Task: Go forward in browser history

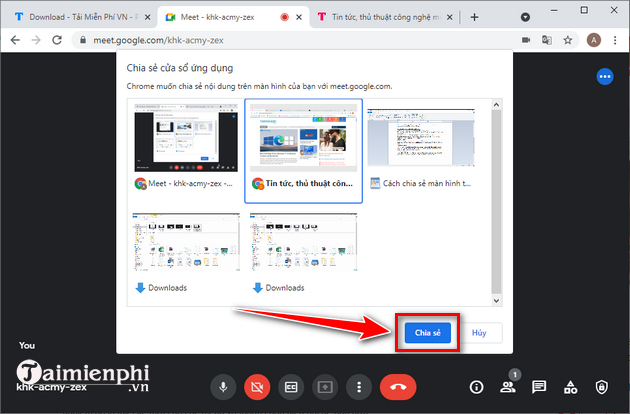Action: click(36, 40)
